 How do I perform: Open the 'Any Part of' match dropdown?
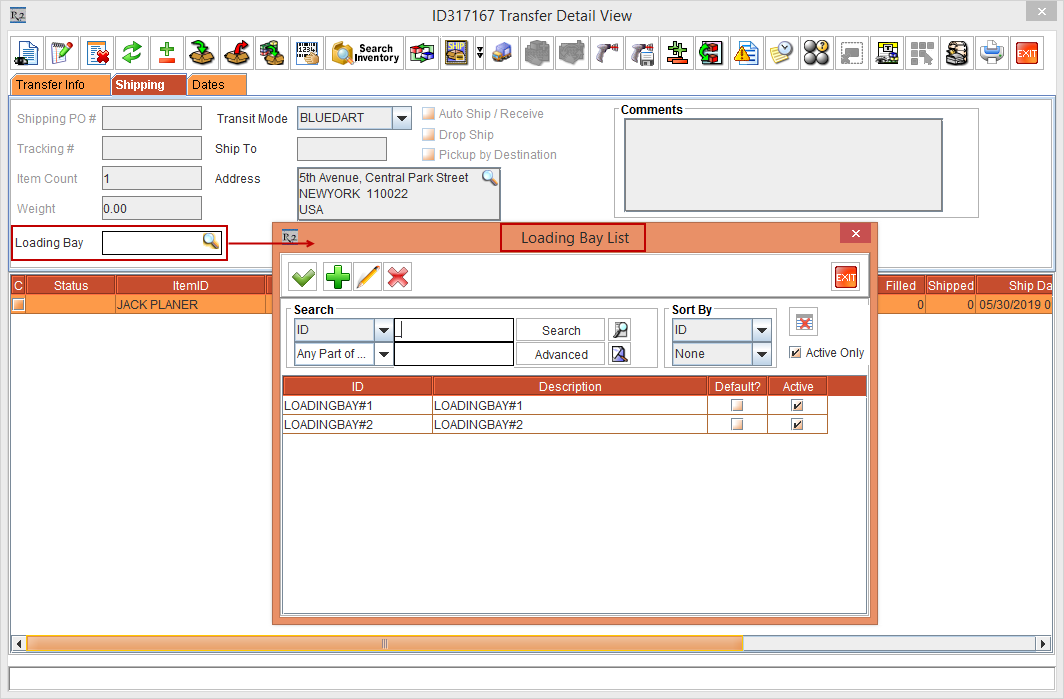tap(384, 354)
